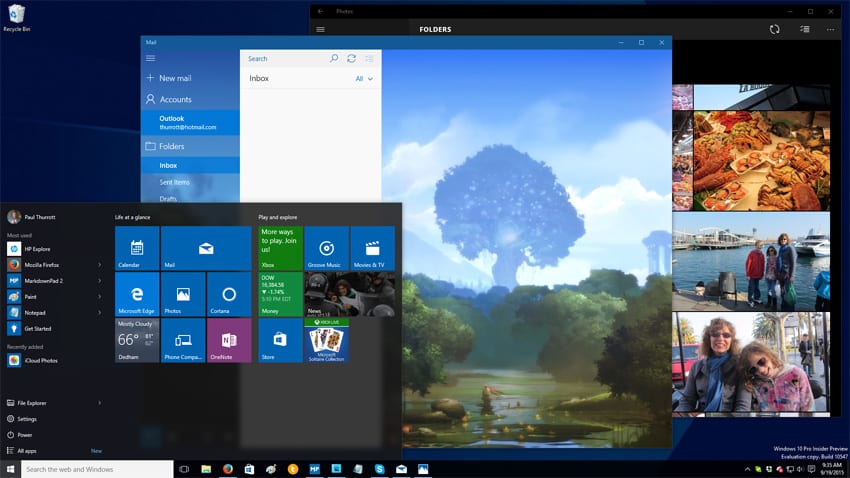Open the Xbox tile
850x478 pixels.
(x=280, y=248)
